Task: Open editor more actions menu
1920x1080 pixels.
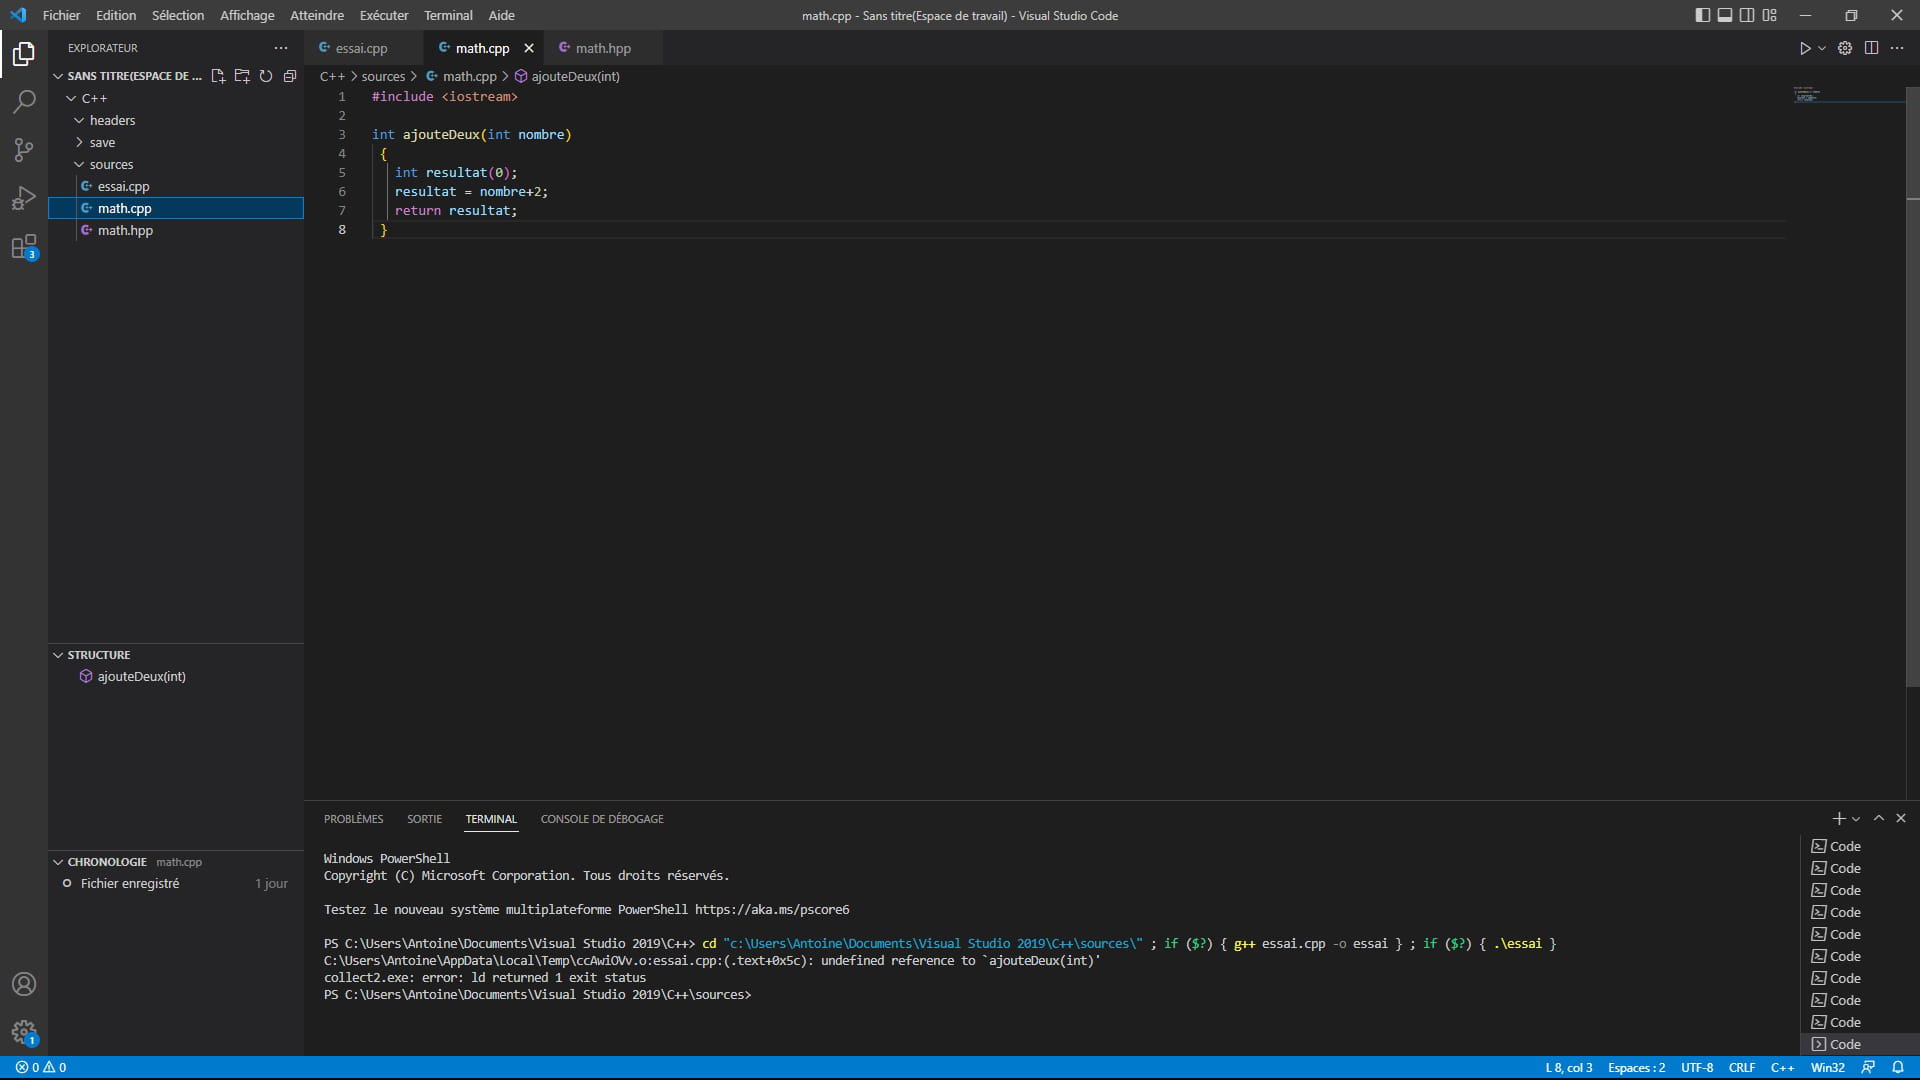Action: (x=1897, y=48)
